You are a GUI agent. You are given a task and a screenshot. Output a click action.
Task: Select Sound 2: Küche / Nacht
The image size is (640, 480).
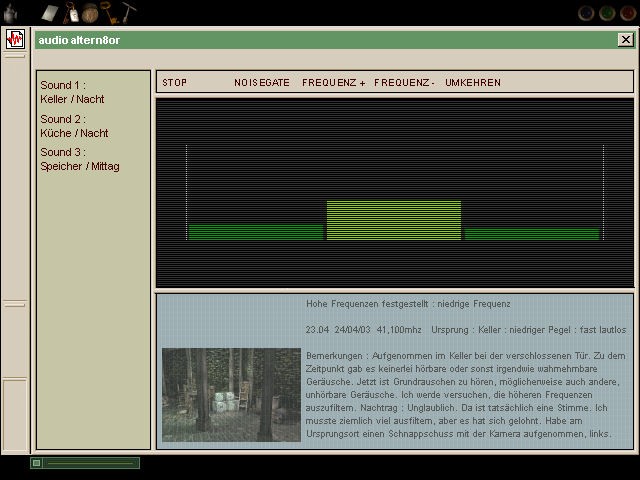pos(75,126)
